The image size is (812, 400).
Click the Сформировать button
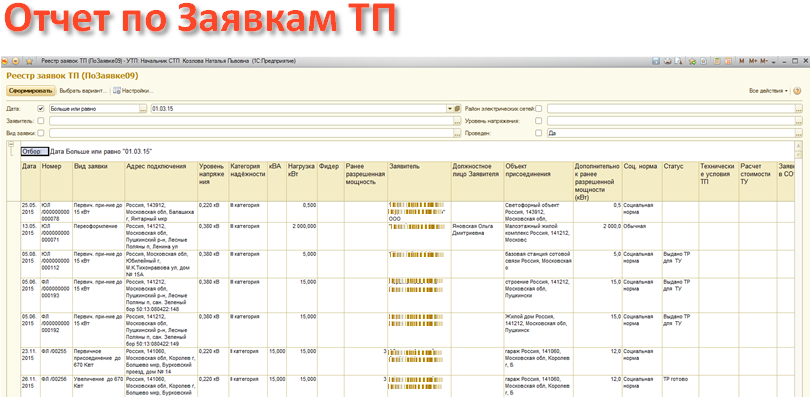[x=30, y=91]
